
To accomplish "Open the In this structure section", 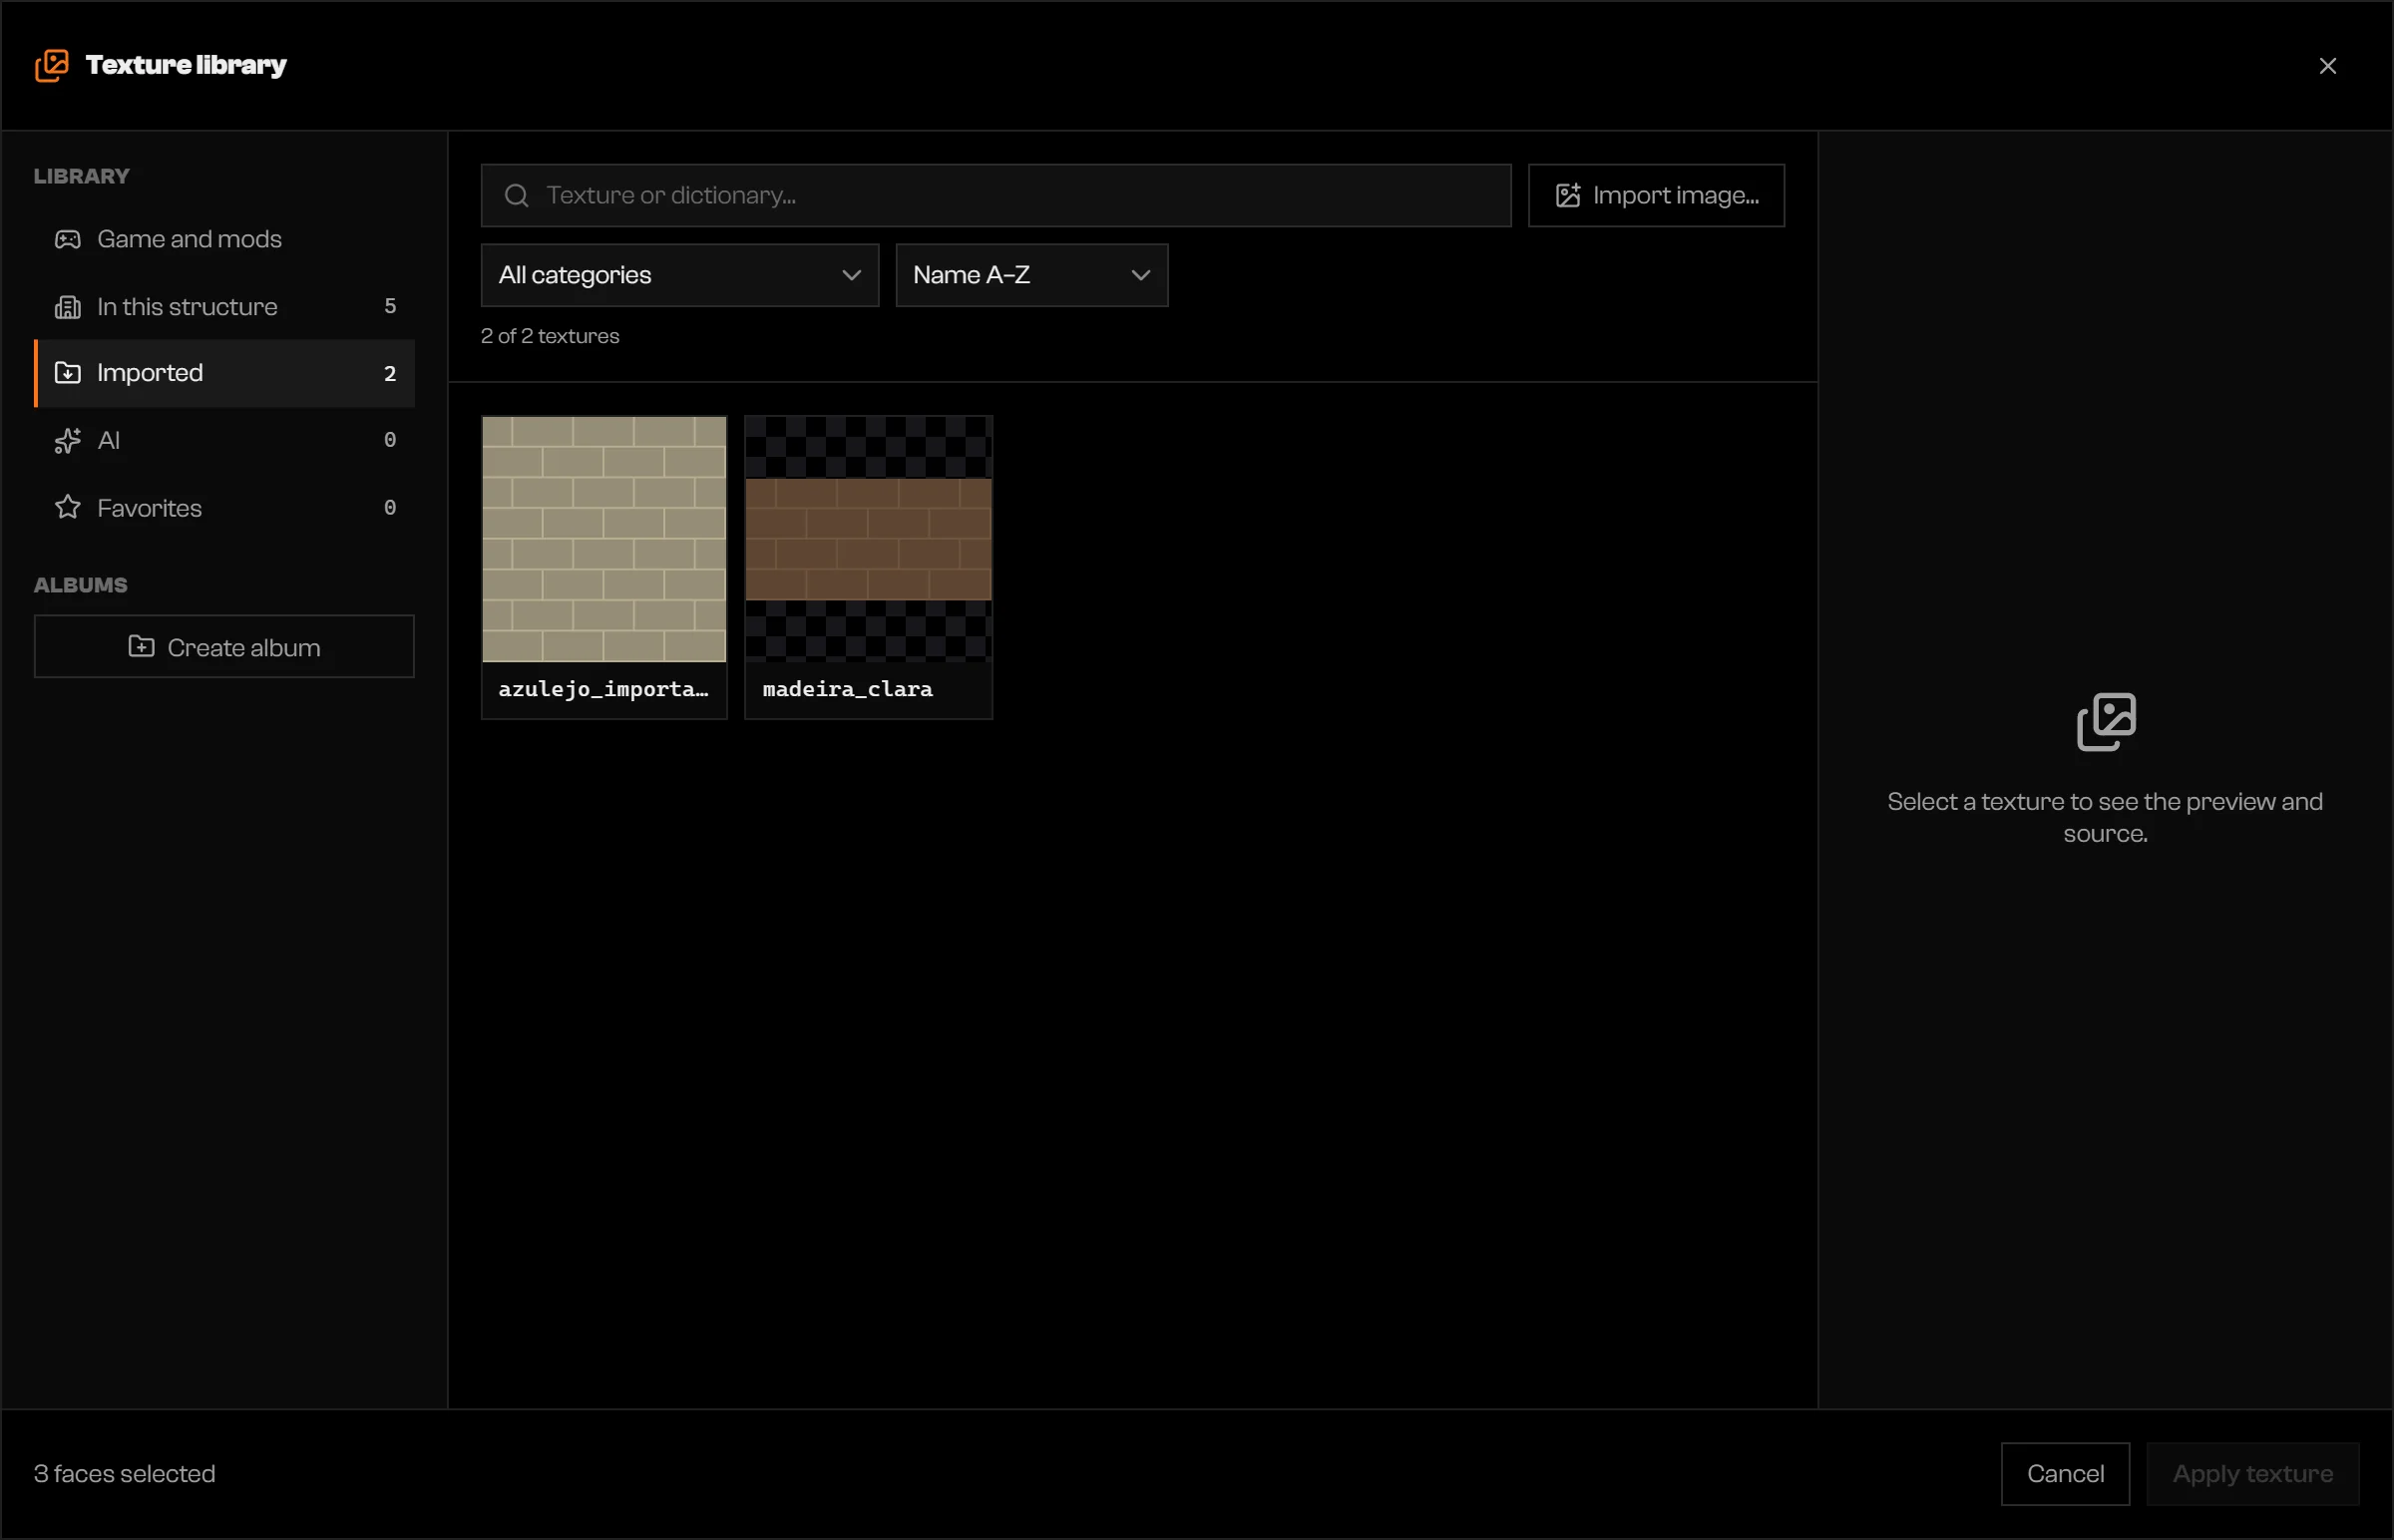I will (224, 307).
